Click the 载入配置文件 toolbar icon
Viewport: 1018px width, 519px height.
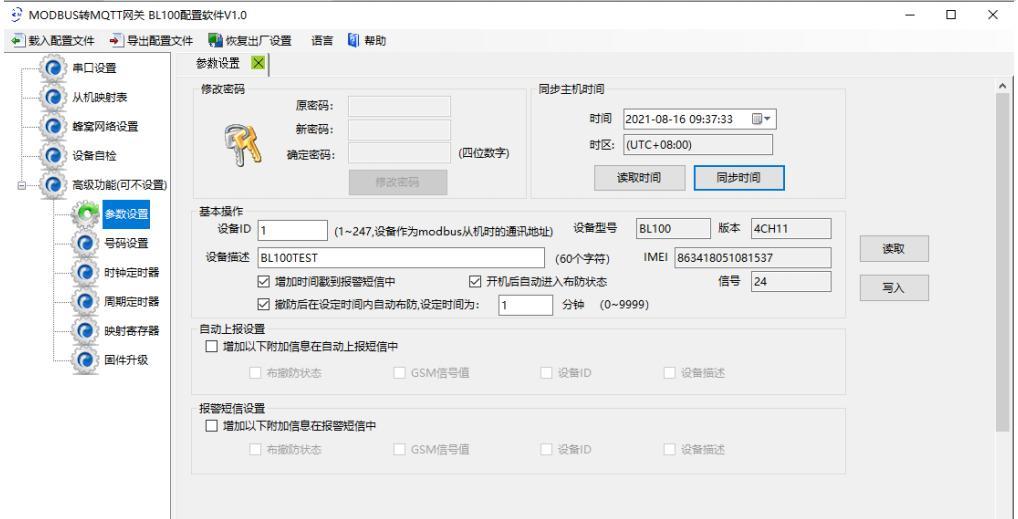18,41
